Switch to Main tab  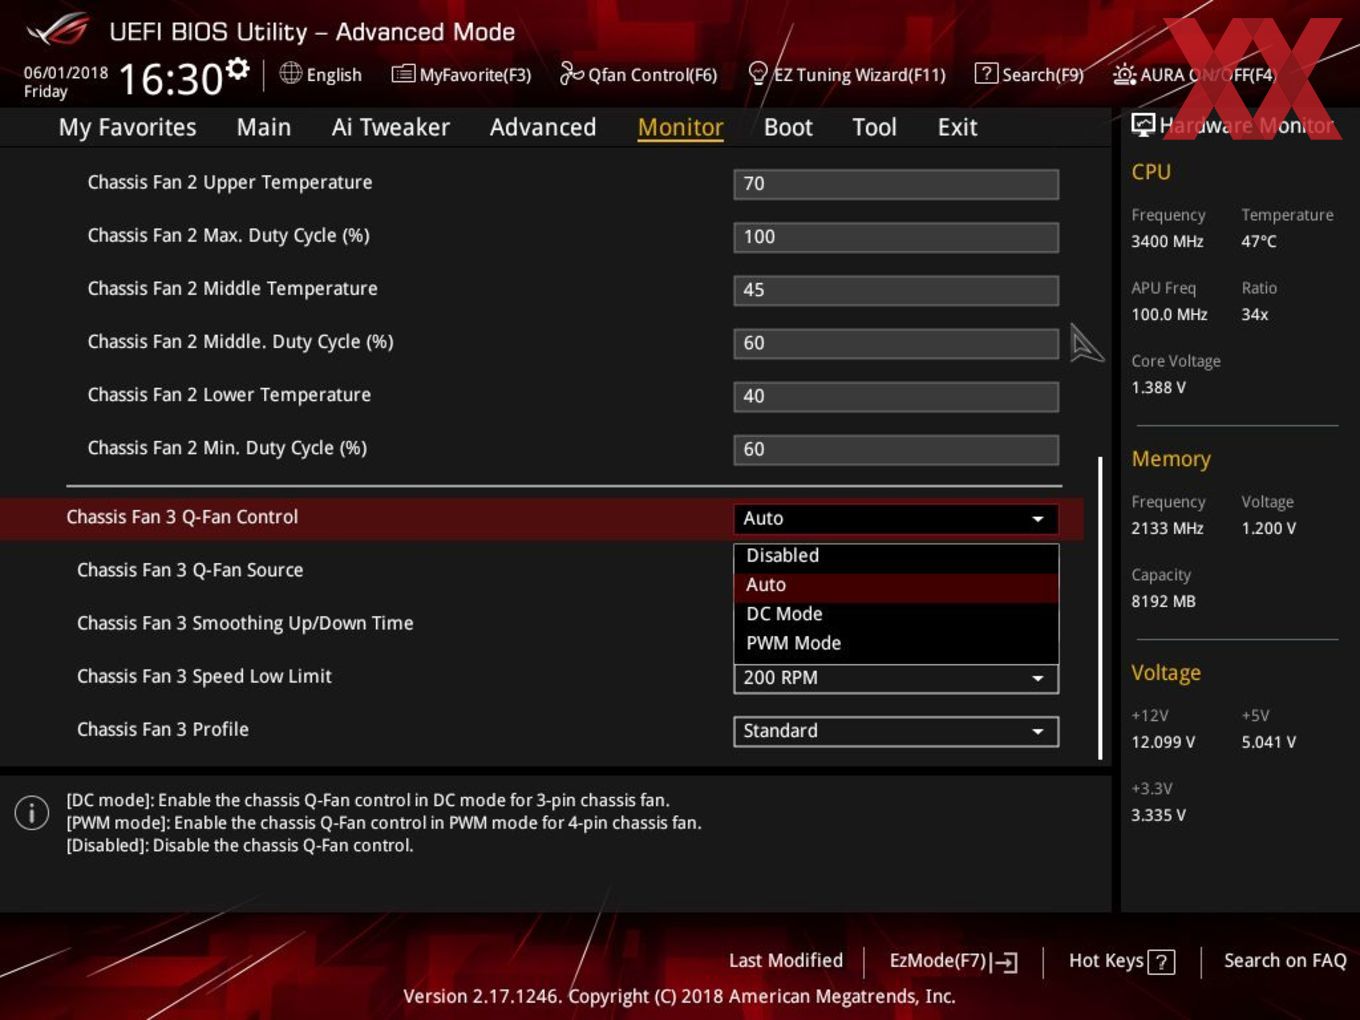[x=264, y=128]
